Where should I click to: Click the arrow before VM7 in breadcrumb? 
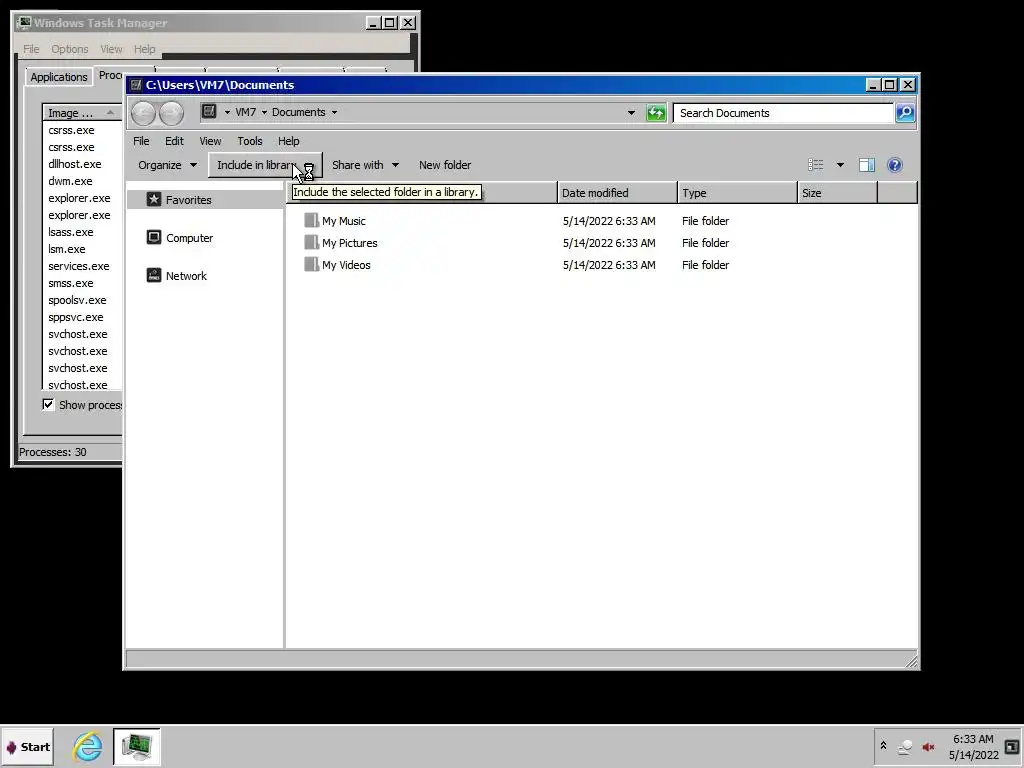tap(227, 112)
